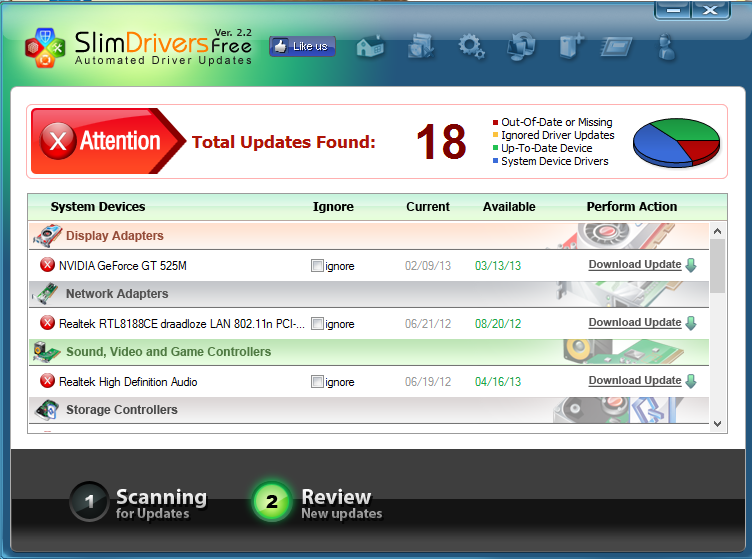Minimize the SlimDrivers window
This screenshot has width=752, height=559.
coord(673,10)
